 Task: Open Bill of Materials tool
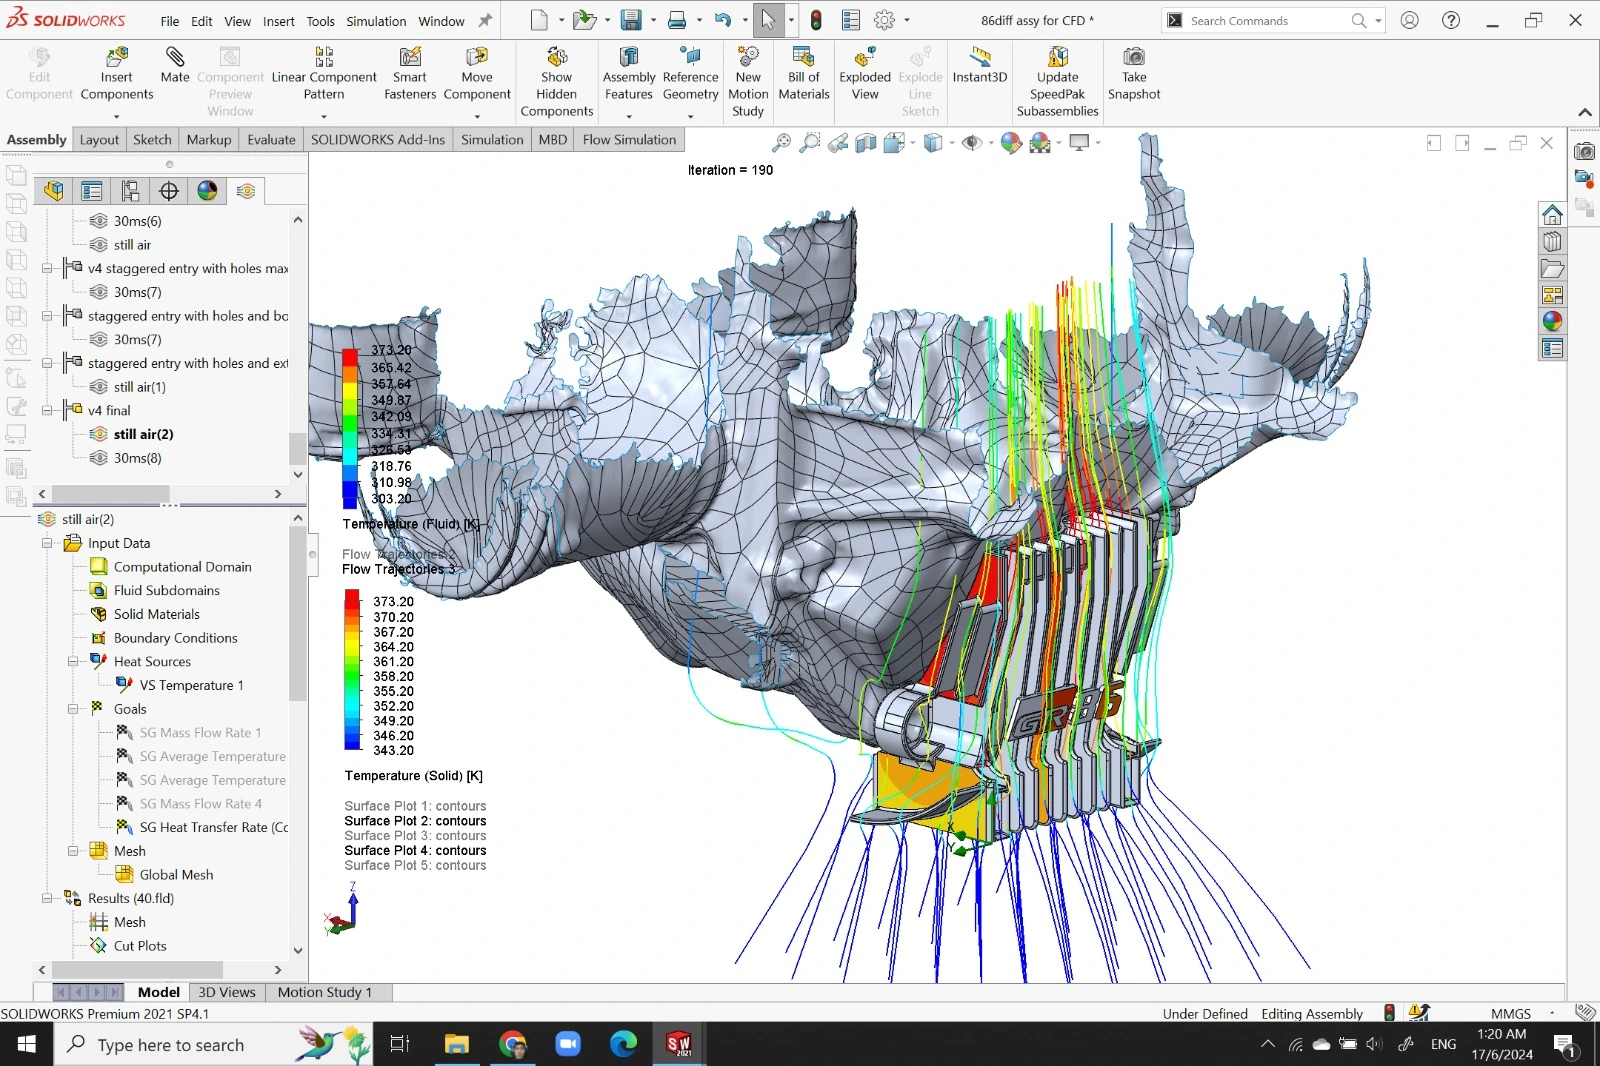pyautogui.click(x=804, y=74)
